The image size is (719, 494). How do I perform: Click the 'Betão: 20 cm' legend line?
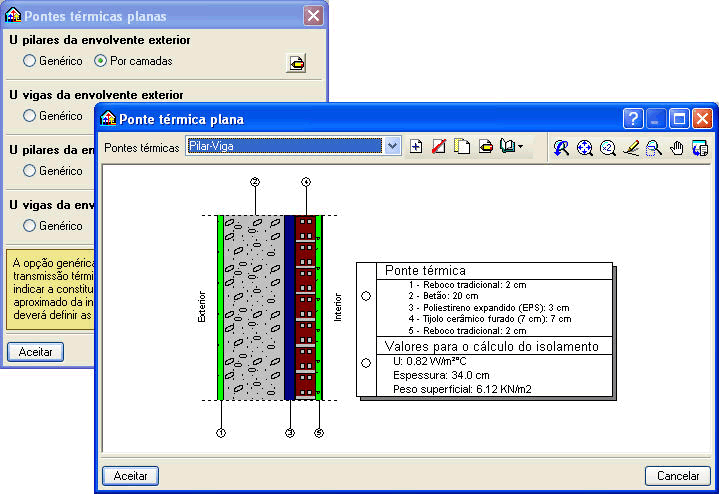(443, 296)
